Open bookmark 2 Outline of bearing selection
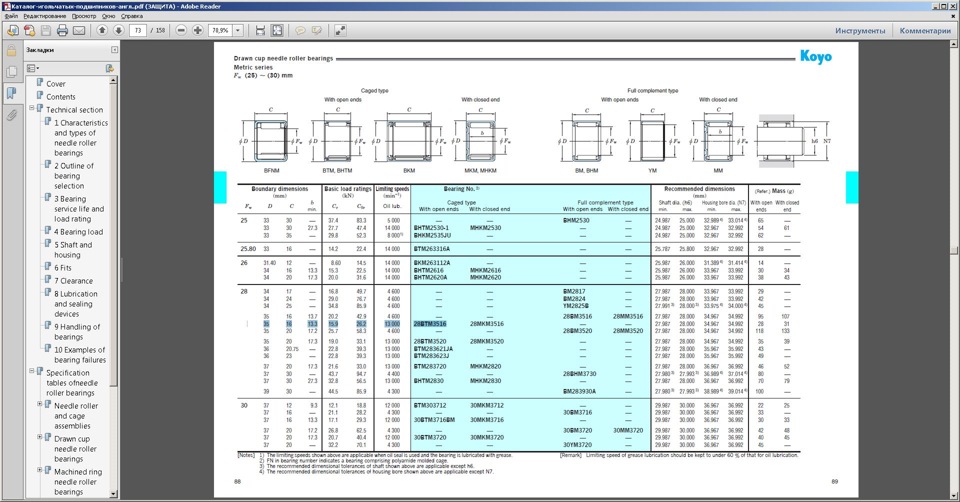Viewport: 960px width, 502px height. tap(73, 176)
